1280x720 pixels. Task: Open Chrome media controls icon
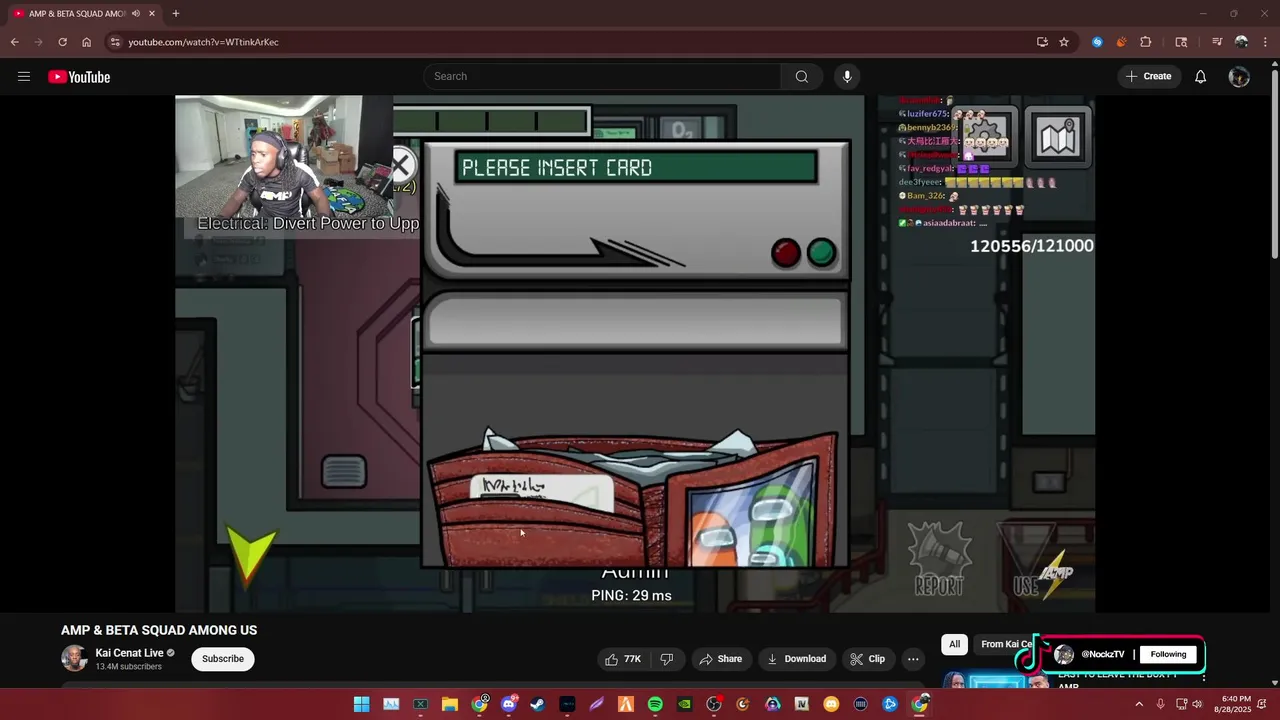1217,42
